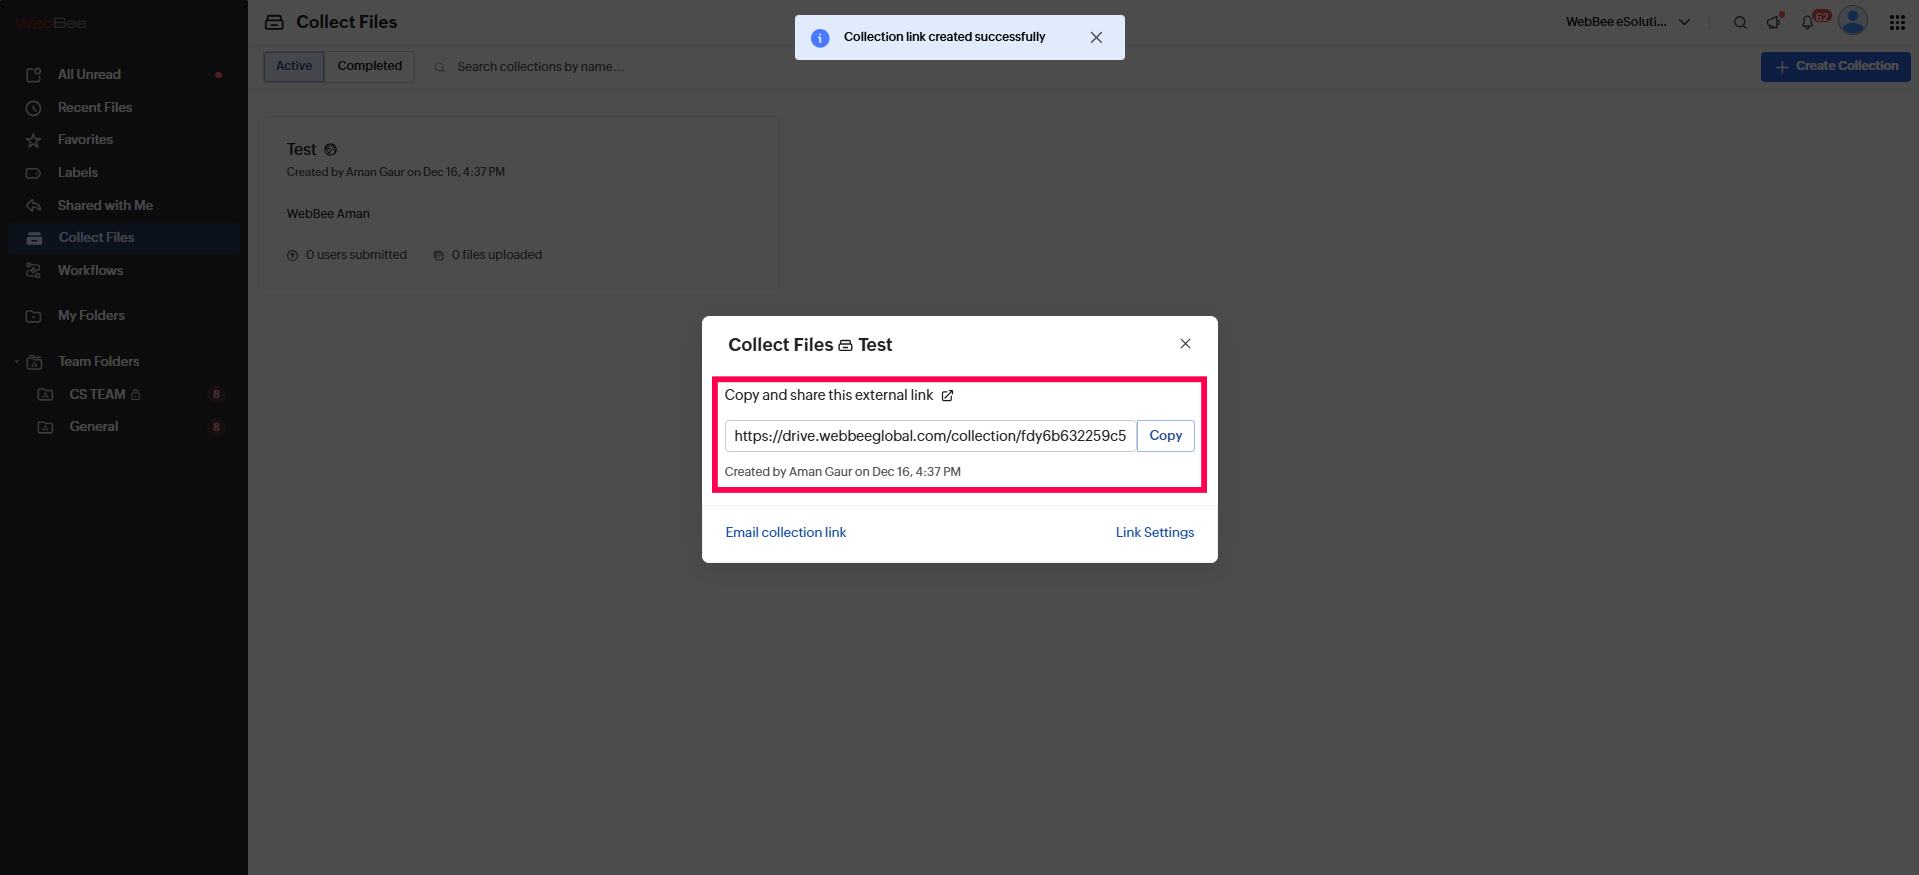Open the user profile avatar
Screen dimensions: 1919x875
[1852, 20]
